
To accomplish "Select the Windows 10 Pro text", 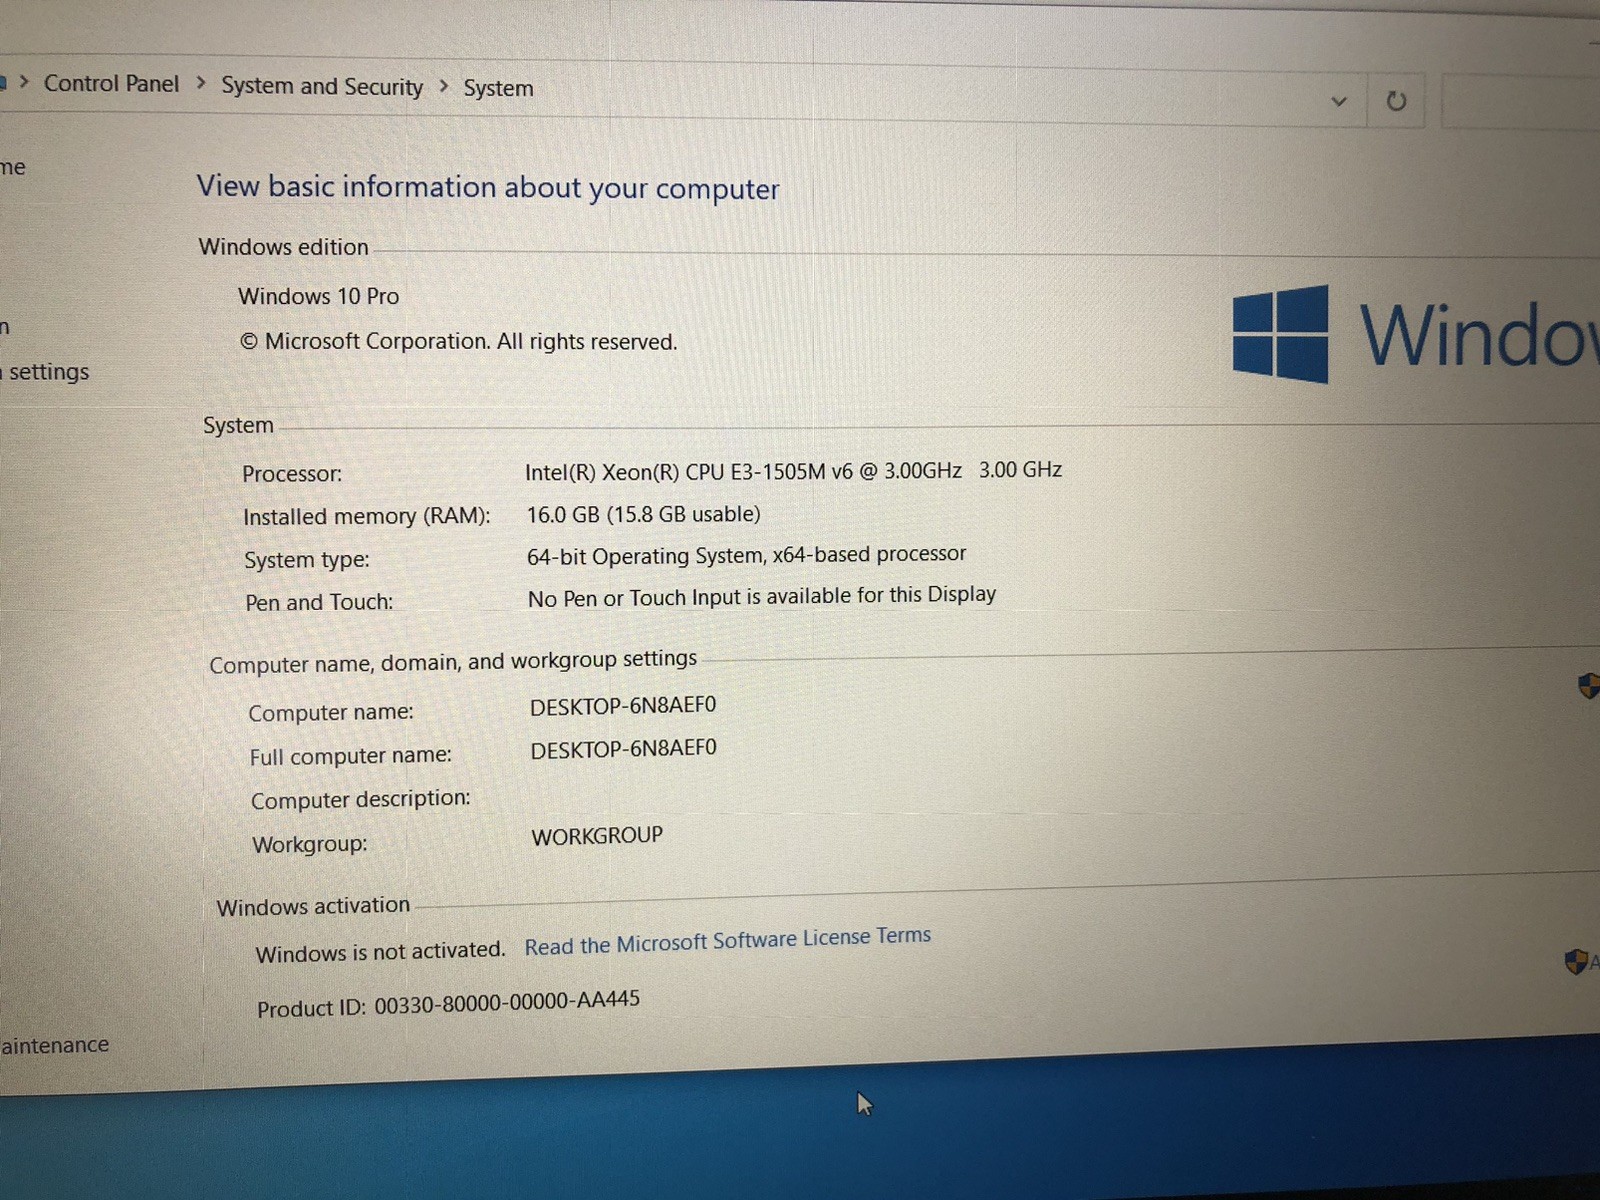I will click(x=318, y=296).
